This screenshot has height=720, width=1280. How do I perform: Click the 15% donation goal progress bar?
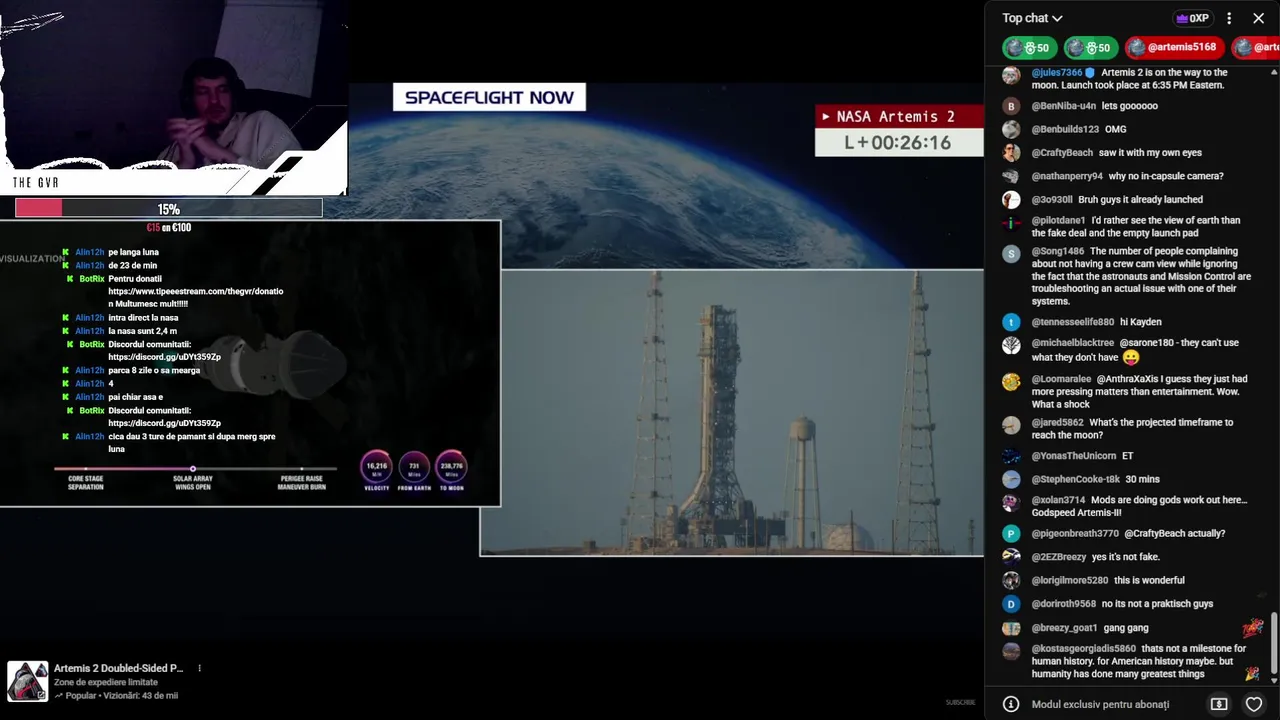pos(168,208)
